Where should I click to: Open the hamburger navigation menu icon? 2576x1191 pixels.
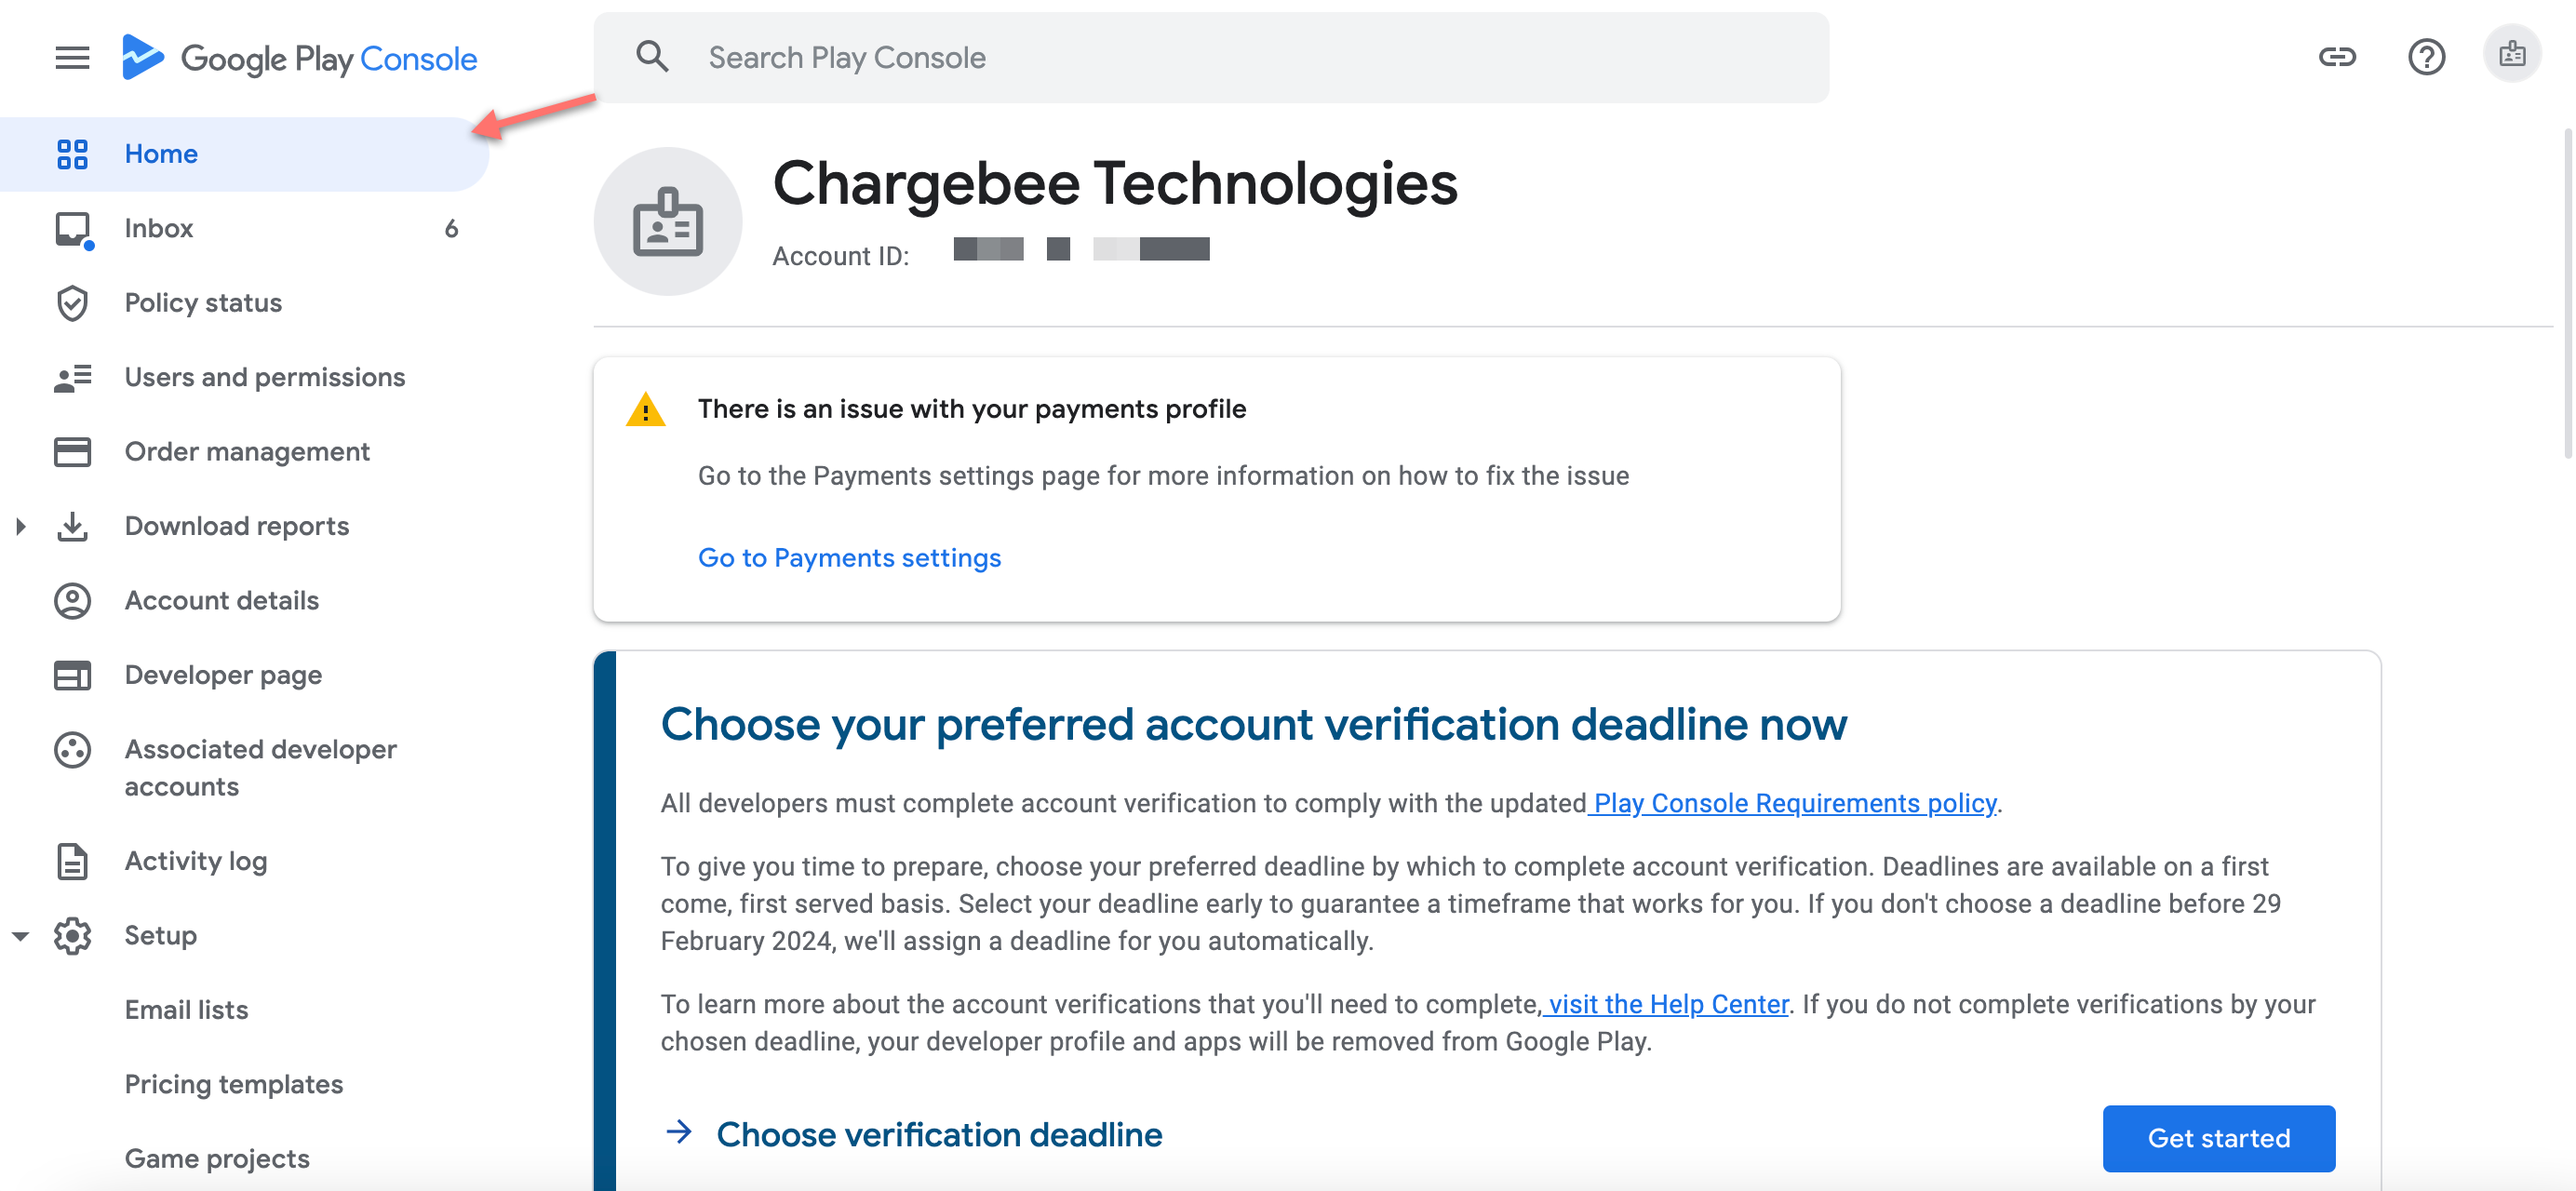pyautogui.click(x=72, y=58)
